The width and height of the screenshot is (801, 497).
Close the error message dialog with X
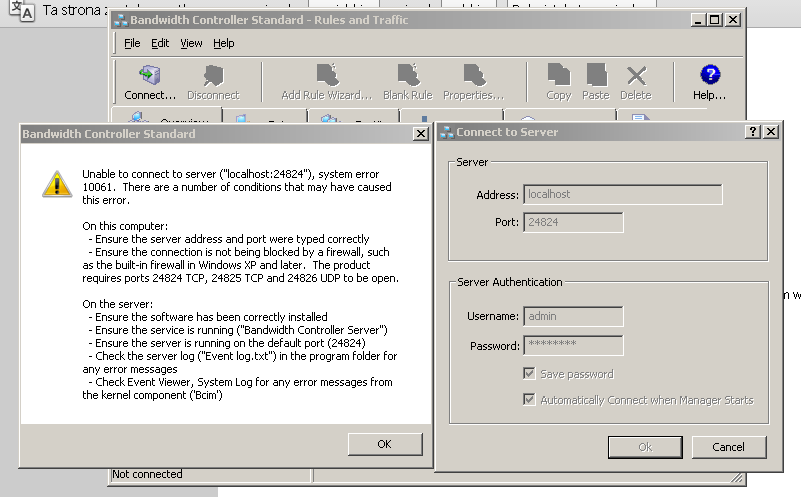tap(420, 134)
